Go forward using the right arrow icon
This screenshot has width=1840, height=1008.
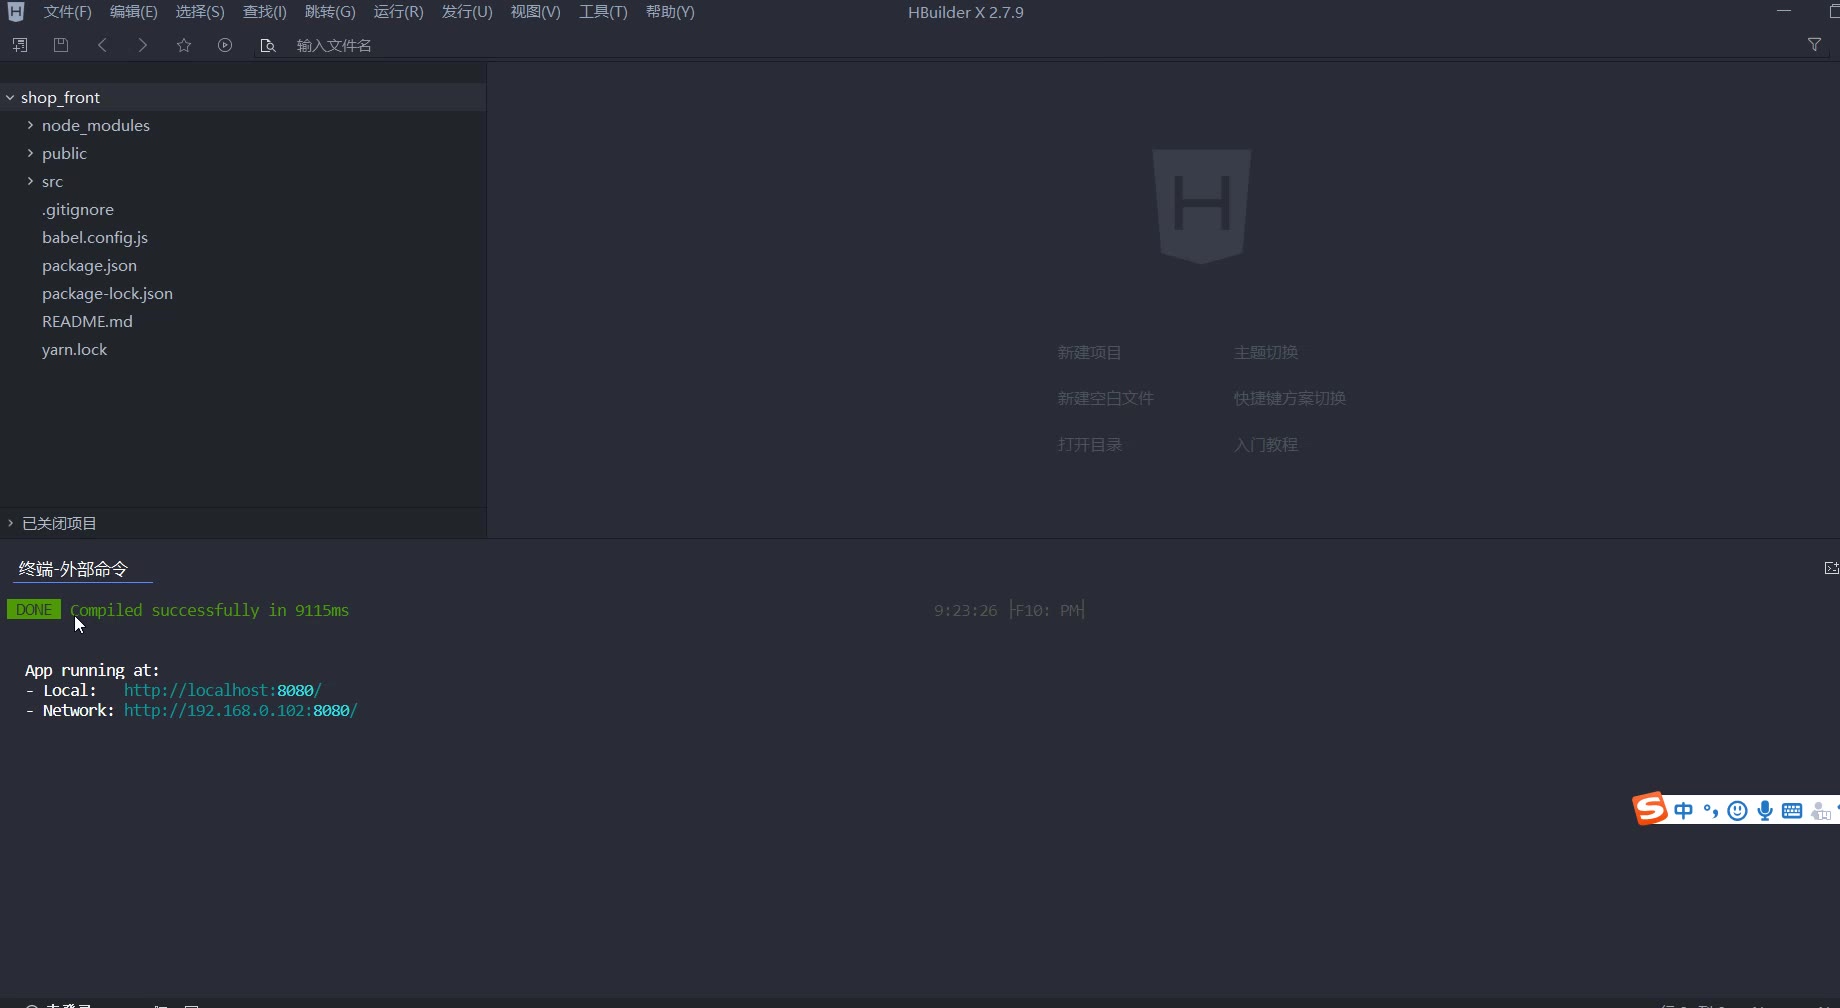click(x=143, y=45)
